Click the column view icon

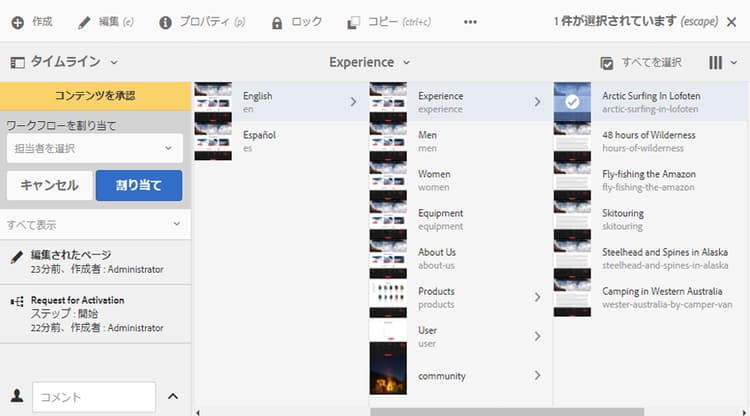[x=715, y=63]
